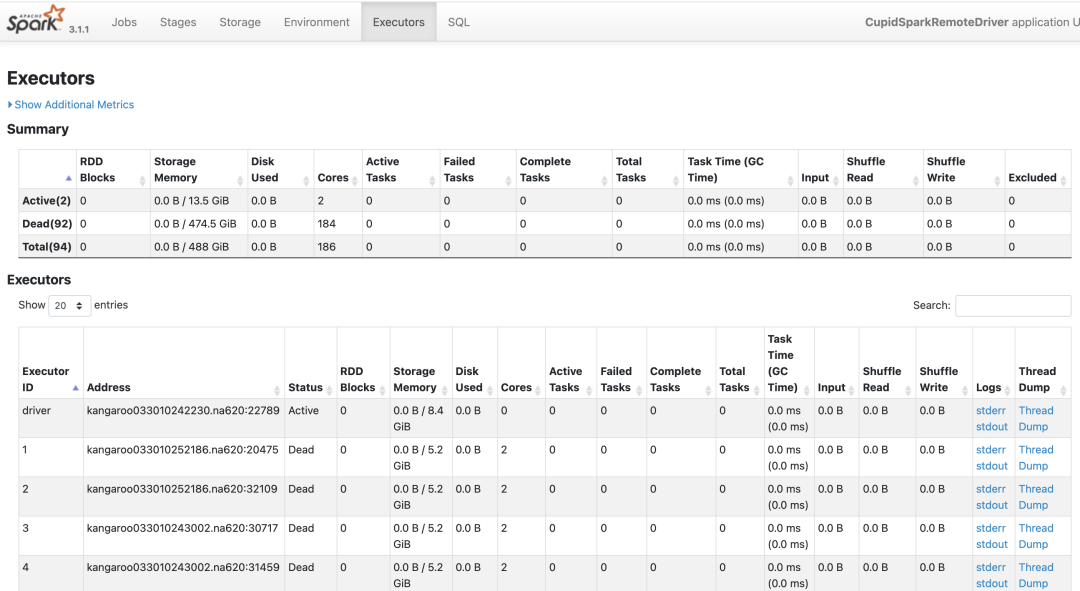Click the Search input field

1012,306
